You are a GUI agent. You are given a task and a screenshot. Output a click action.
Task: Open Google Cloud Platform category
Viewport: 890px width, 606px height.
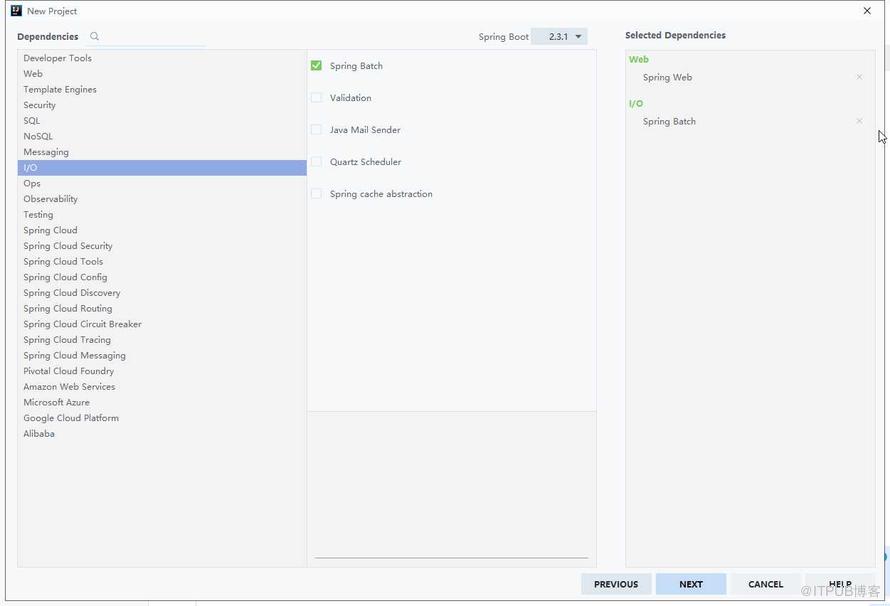pos(162,418)
